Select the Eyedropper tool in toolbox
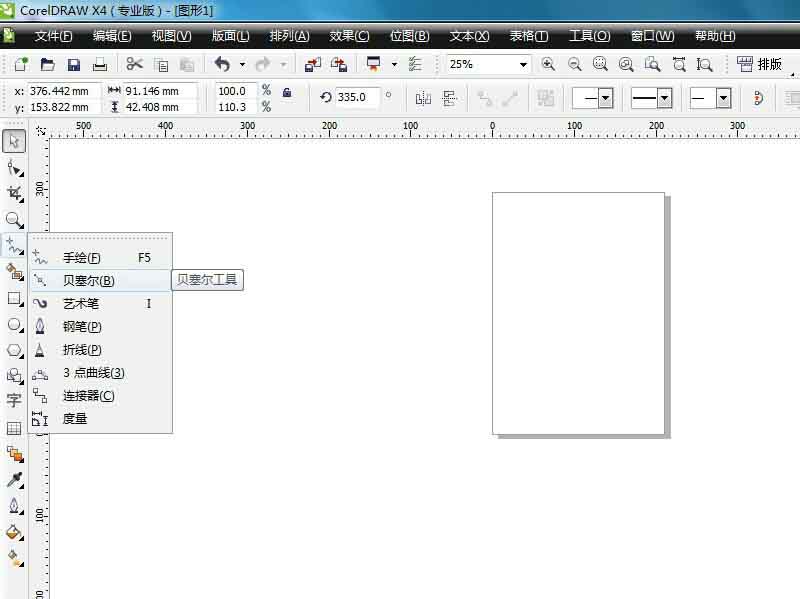This screenshot has height=599, width=800. (14, 480)
